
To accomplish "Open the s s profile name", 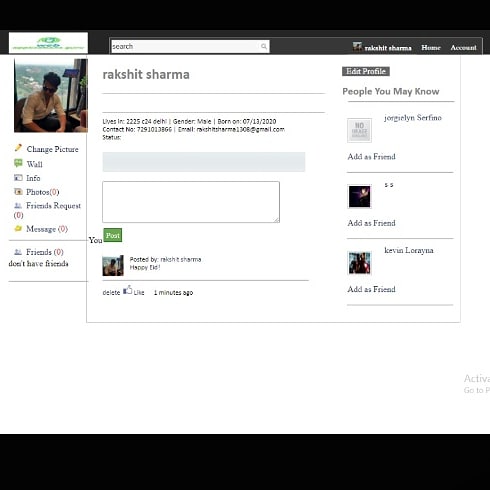I will click(389, 185).
